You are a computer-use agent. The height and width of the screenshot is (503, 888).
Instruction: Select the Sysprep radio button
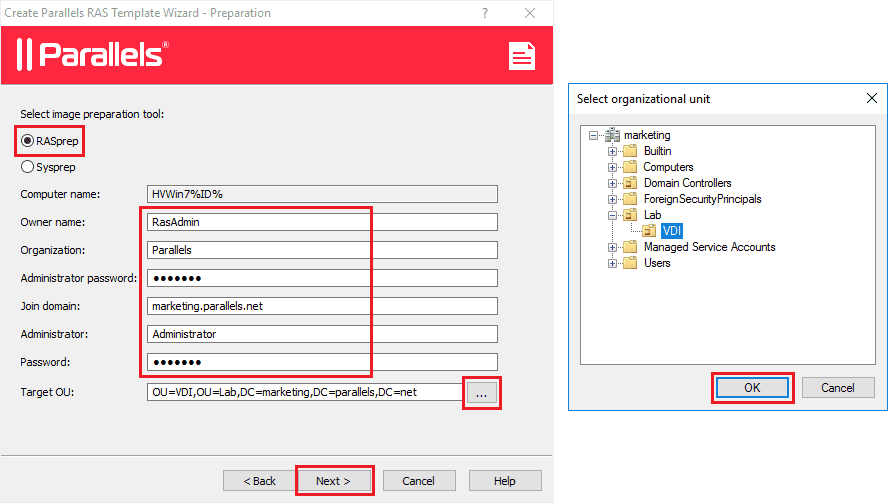(27, 167)
